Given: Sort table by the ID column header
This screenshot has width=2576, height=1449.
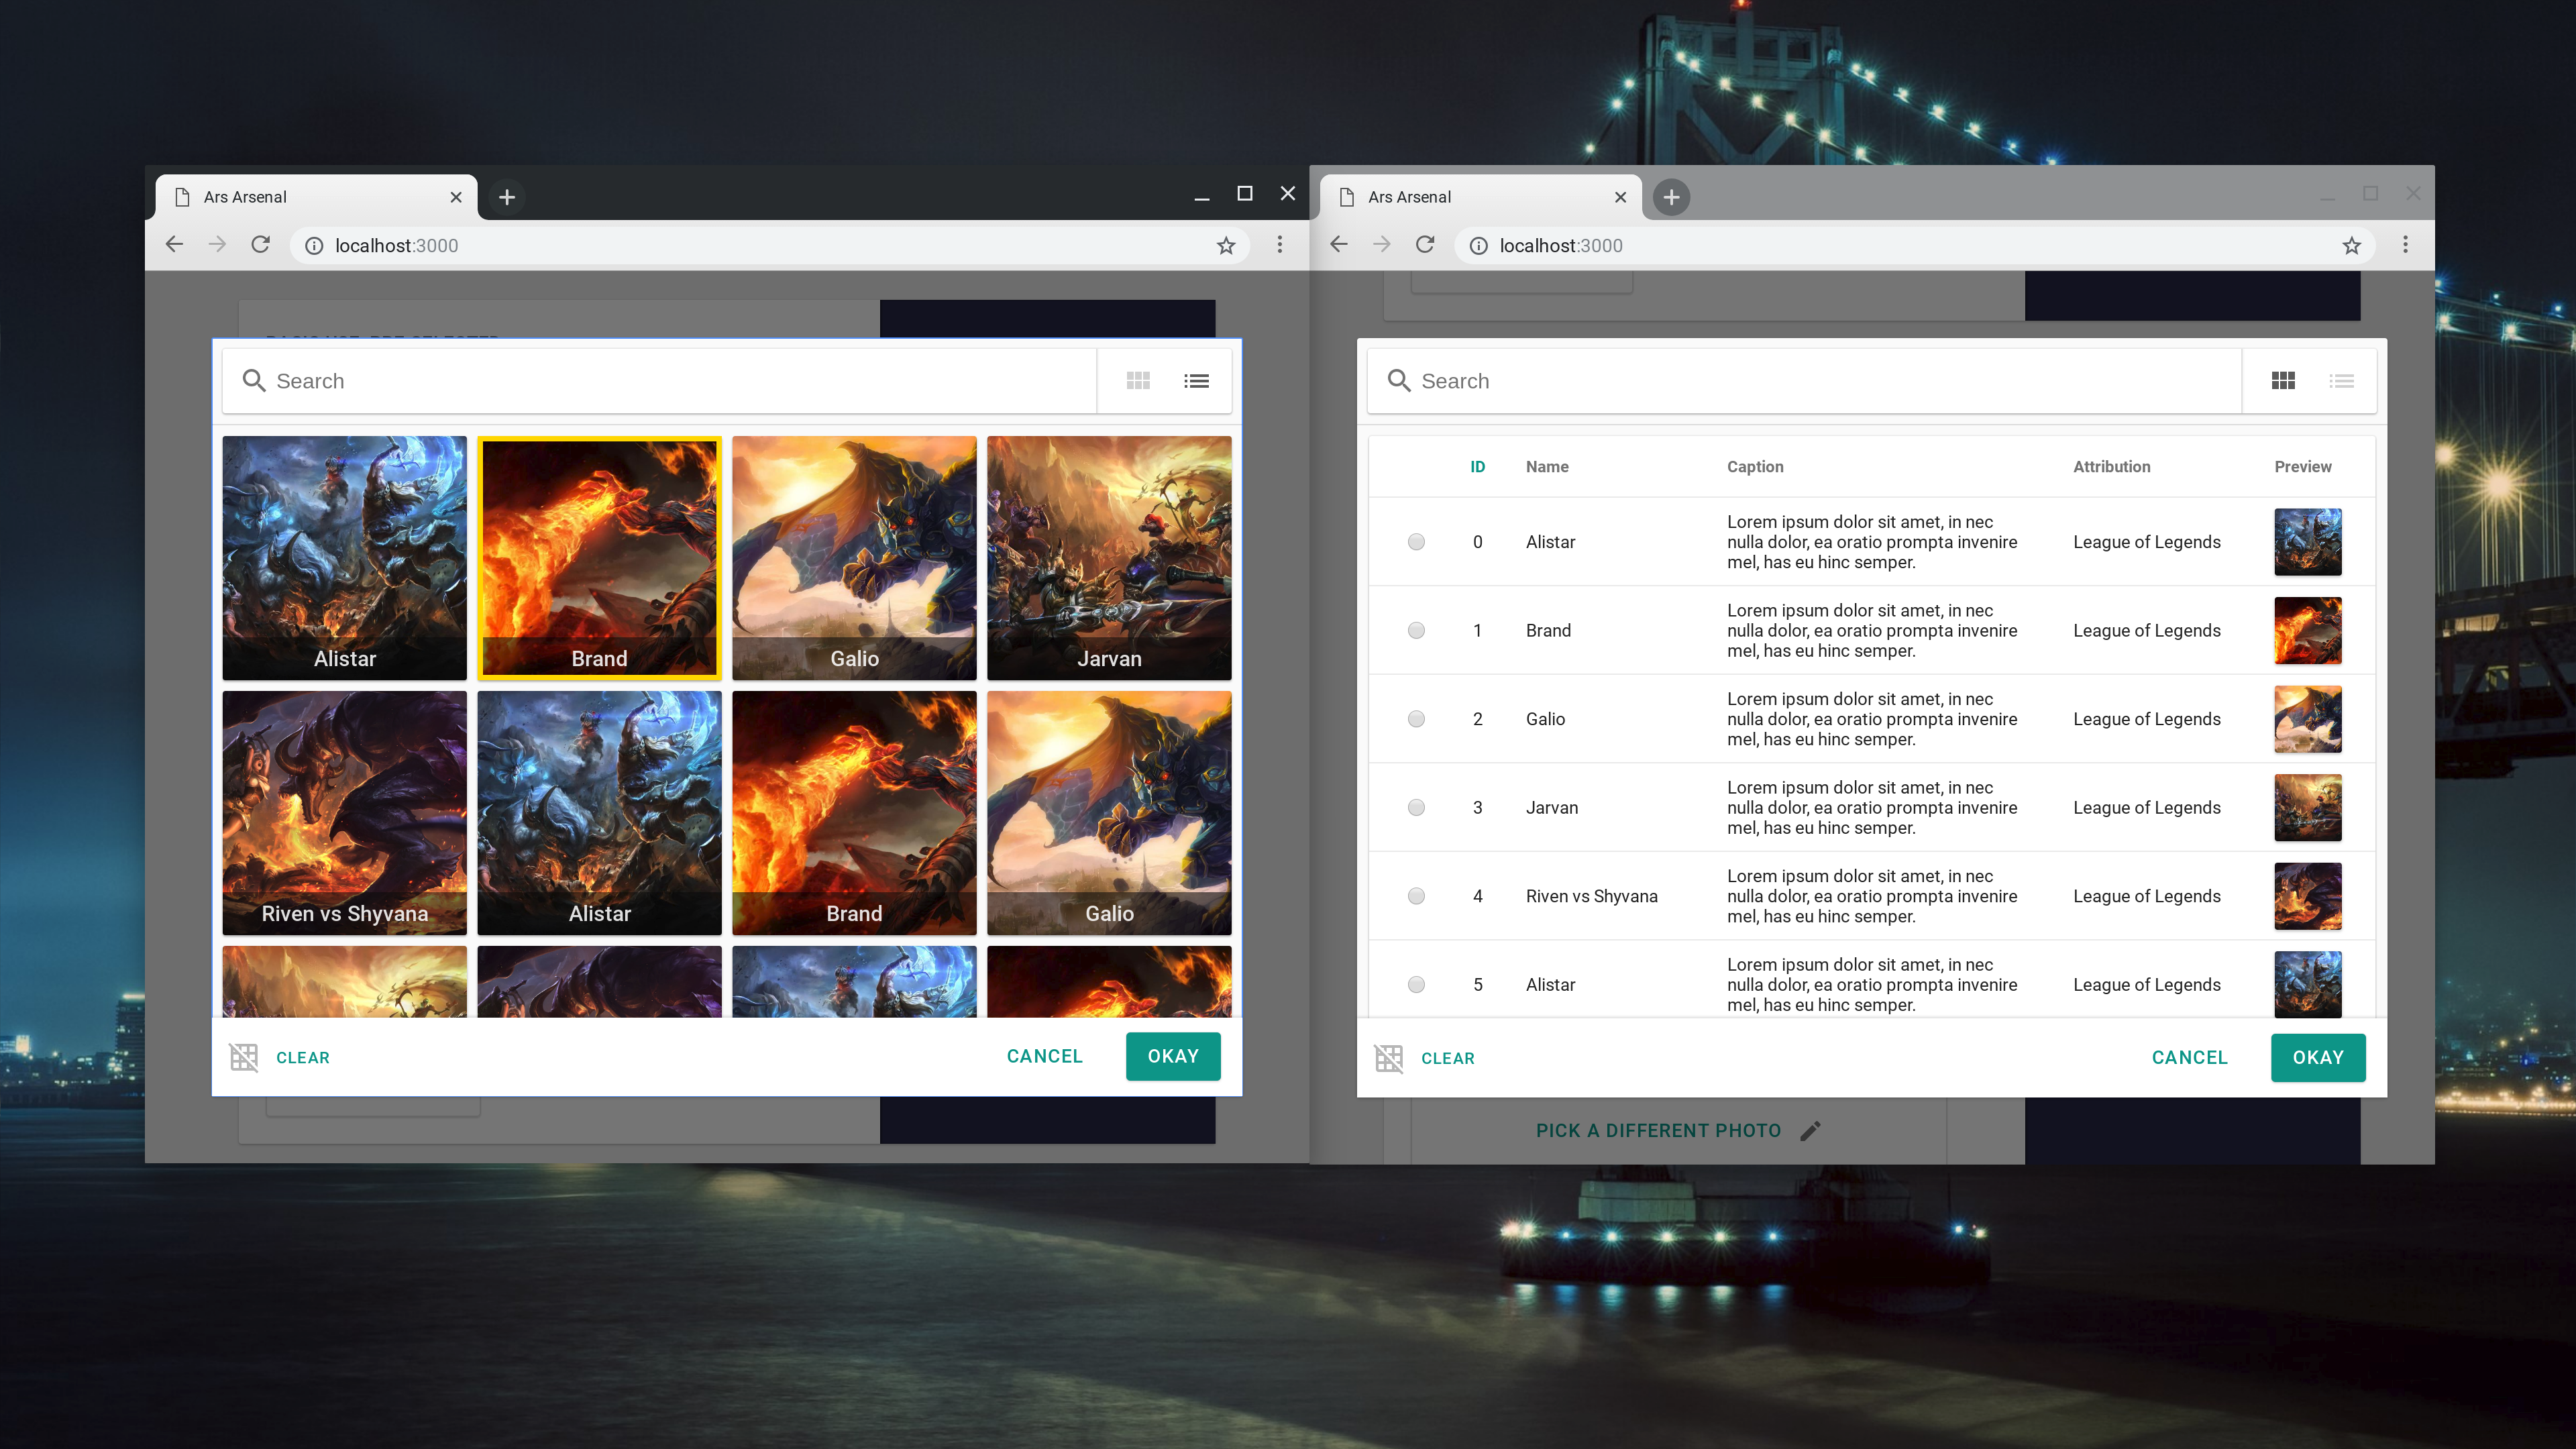Looking at the screenshot, I should [x=1477, y=467].
